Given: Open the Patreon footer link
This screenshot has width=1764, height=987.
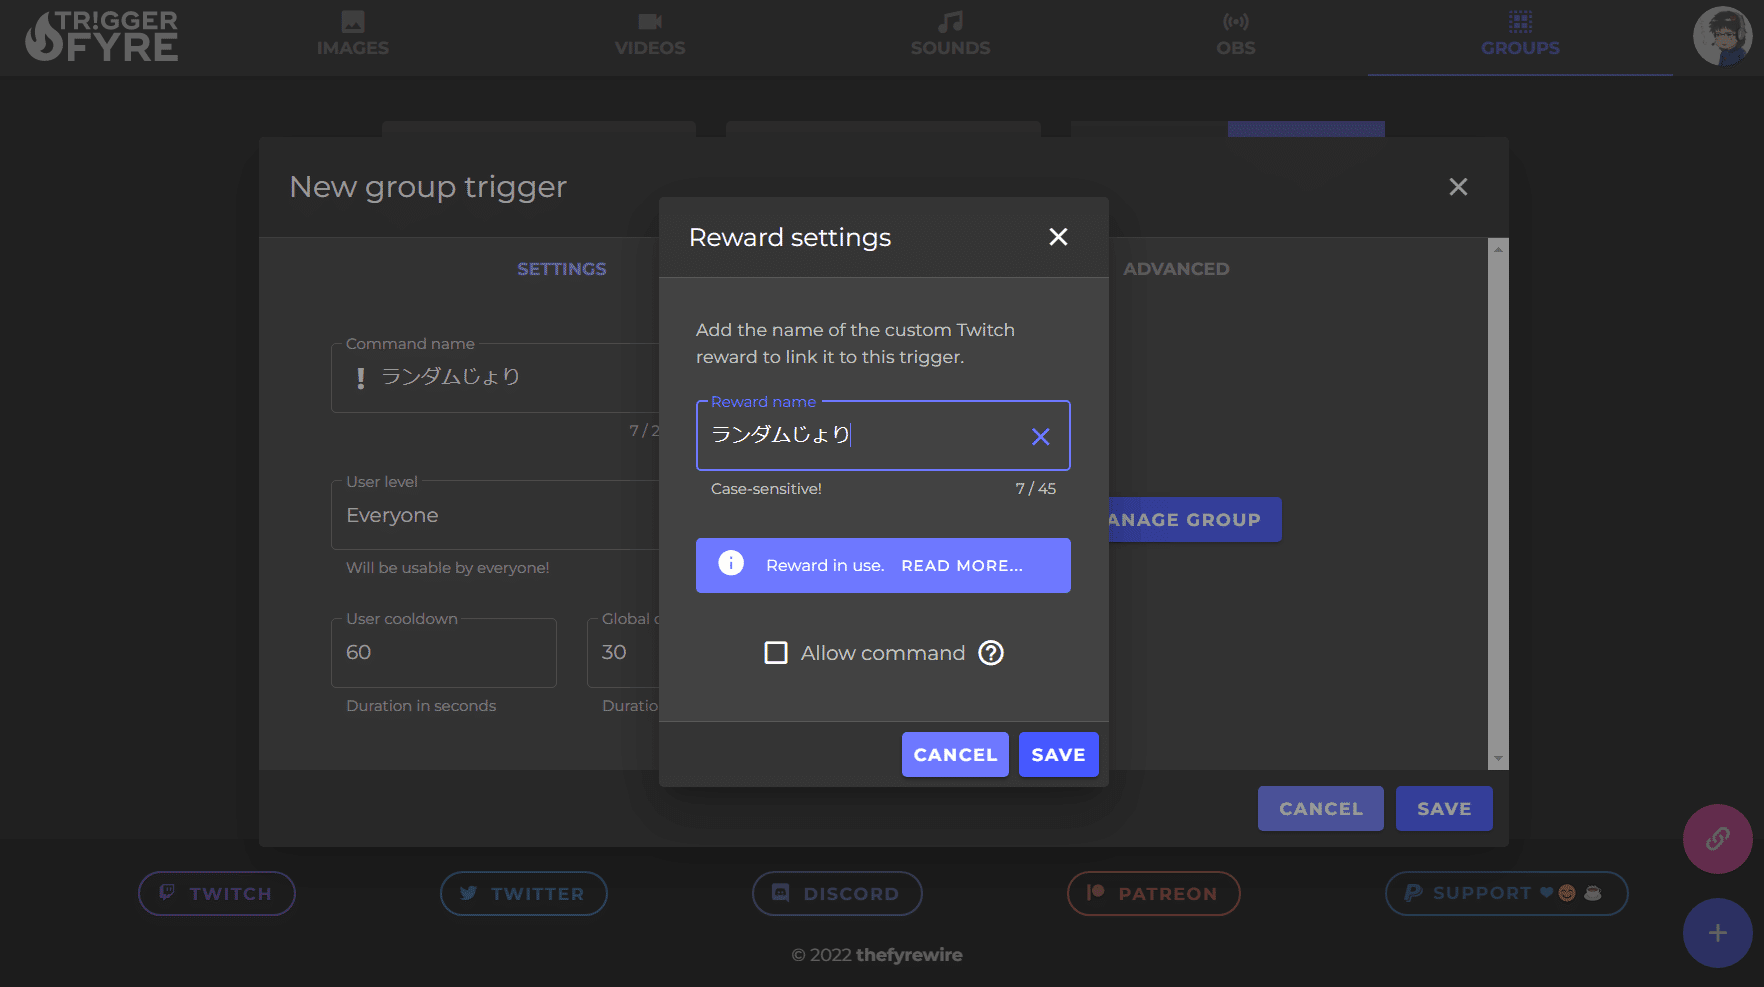Looking at the screenshot, I should pyautogui.click(x=1154, y=893).
